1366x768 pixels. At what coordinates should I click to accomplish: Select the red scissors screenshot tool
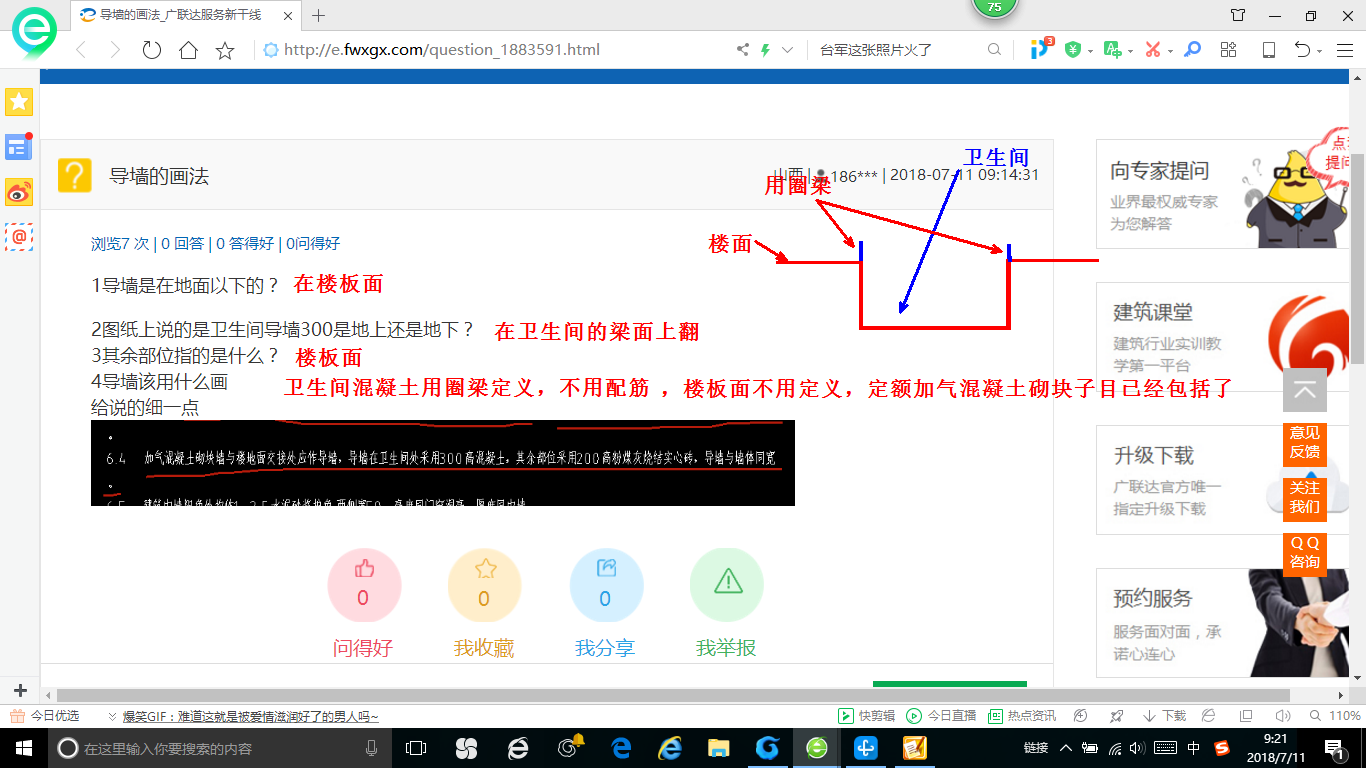1152,50
